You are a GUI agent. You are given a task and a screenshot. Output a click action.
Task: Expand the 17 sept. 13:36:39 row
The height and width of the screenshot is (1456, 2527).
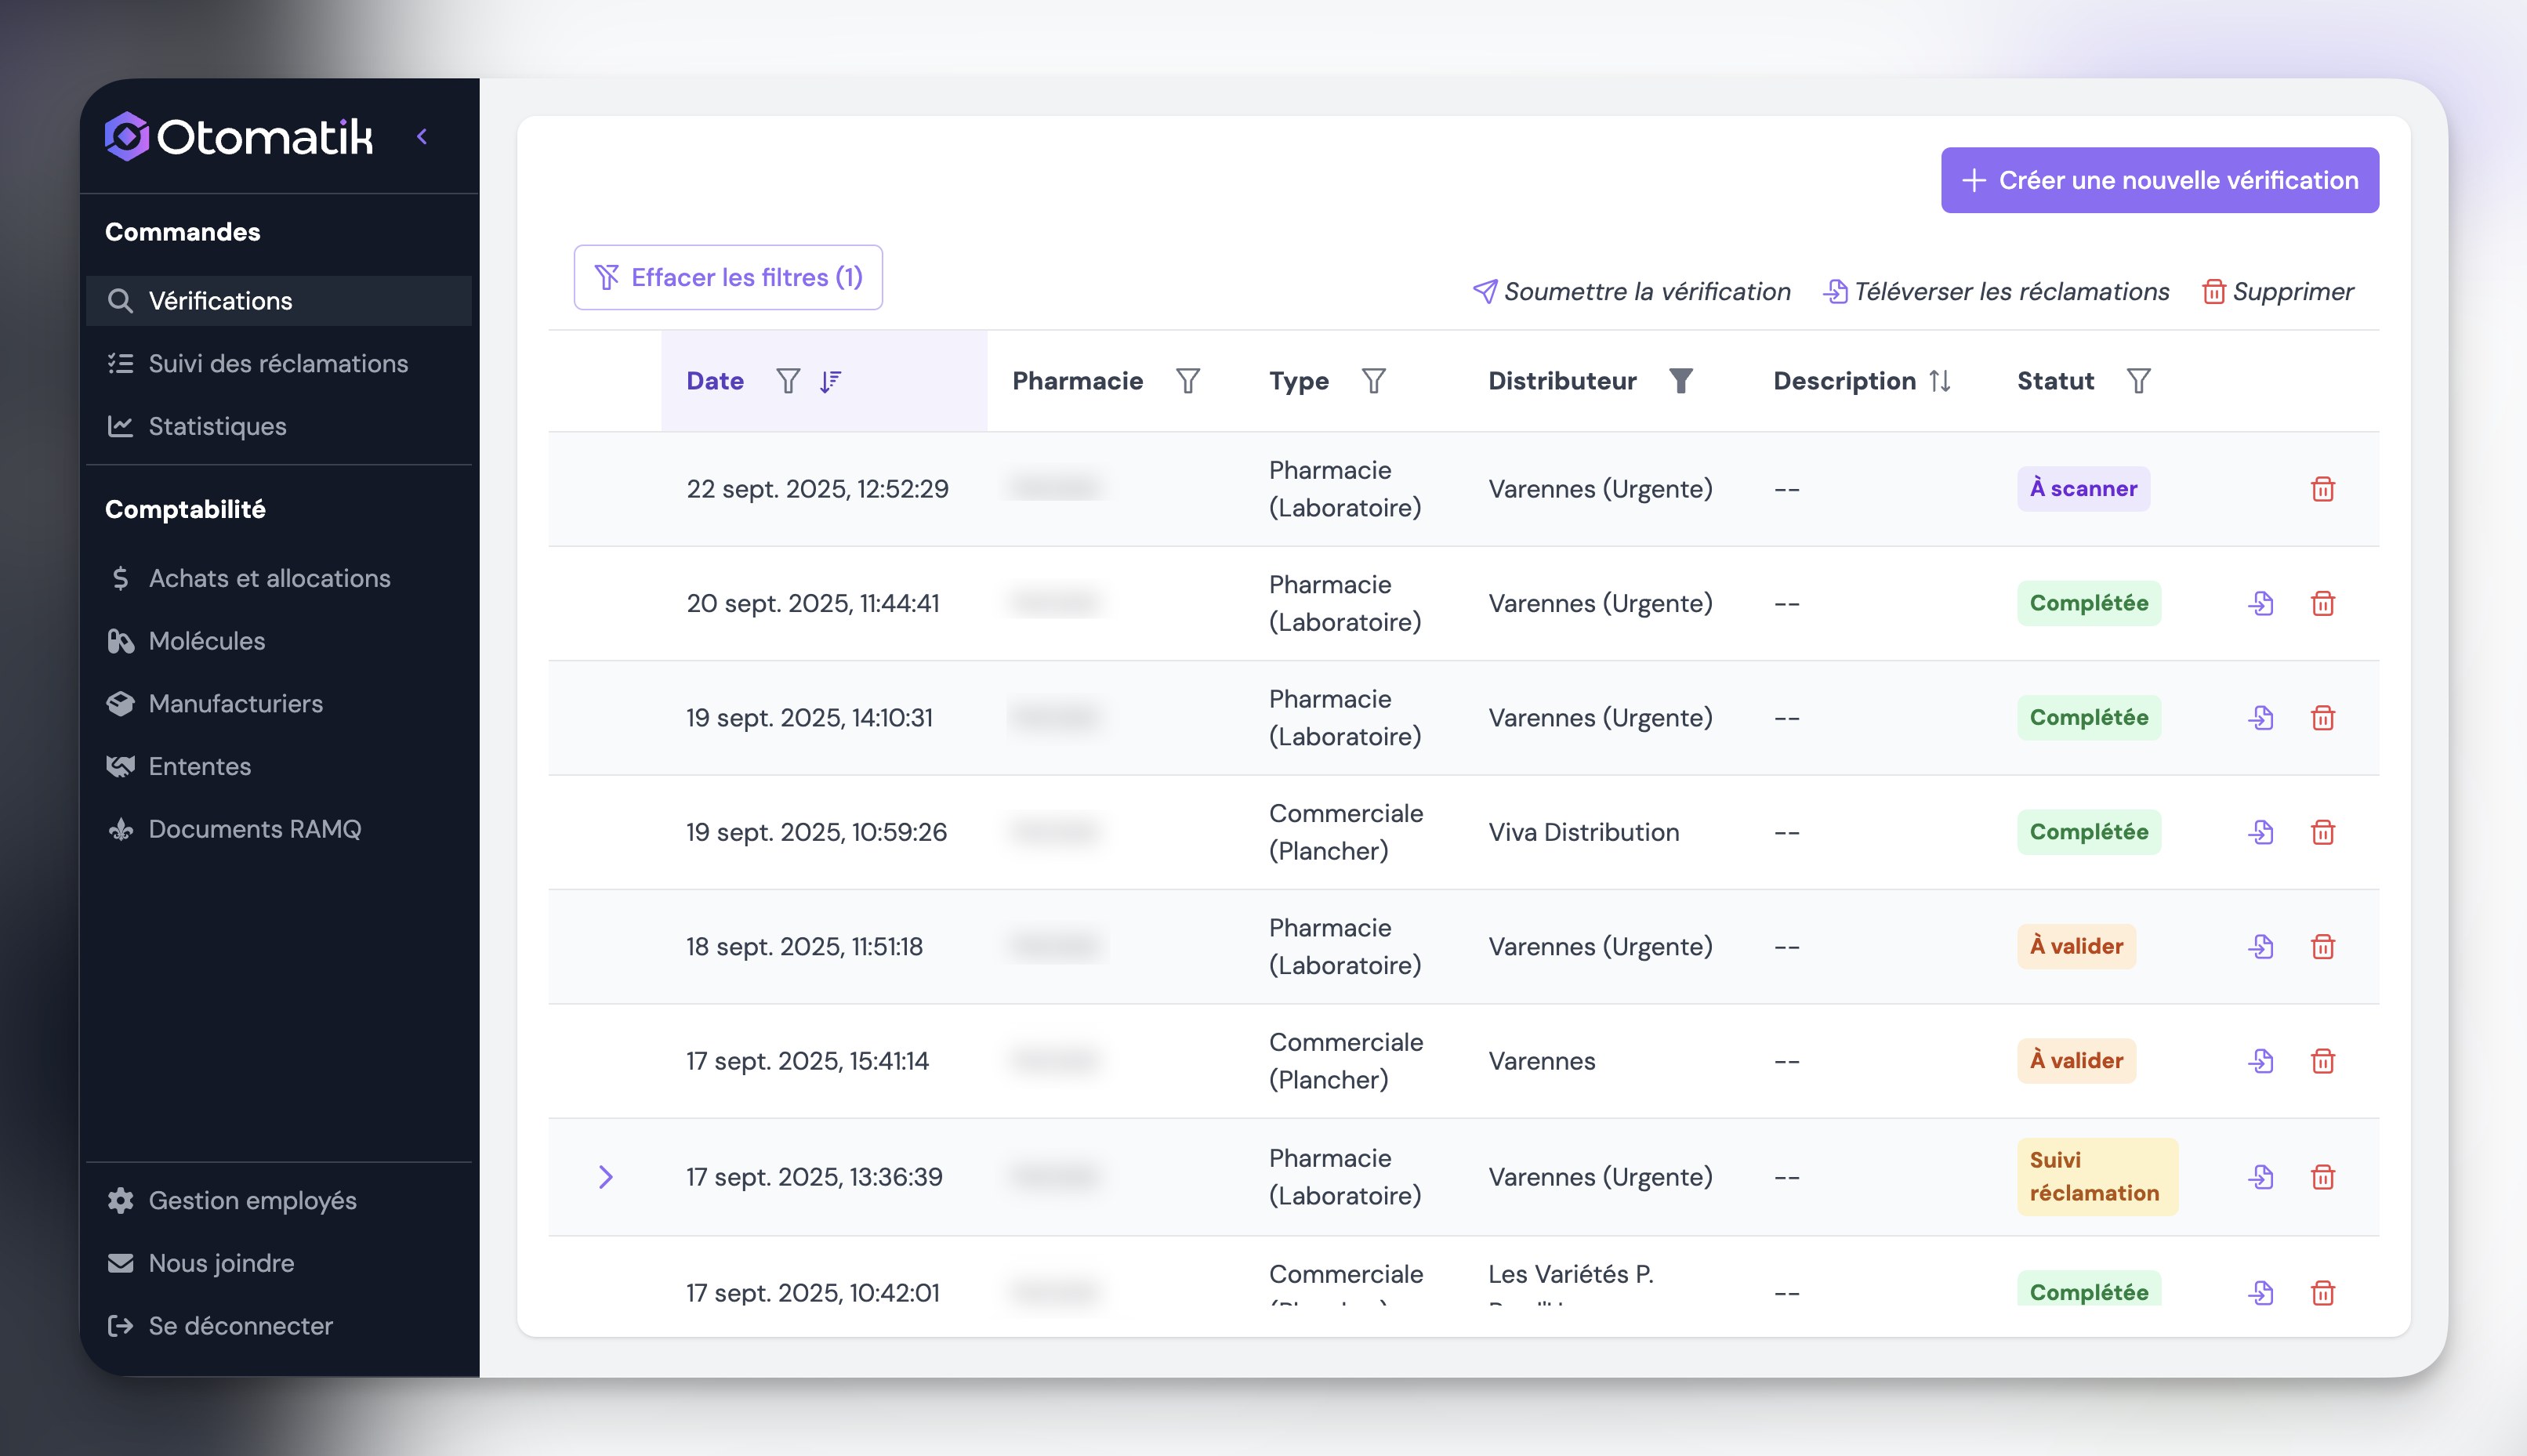click(x=605, y=1177)
